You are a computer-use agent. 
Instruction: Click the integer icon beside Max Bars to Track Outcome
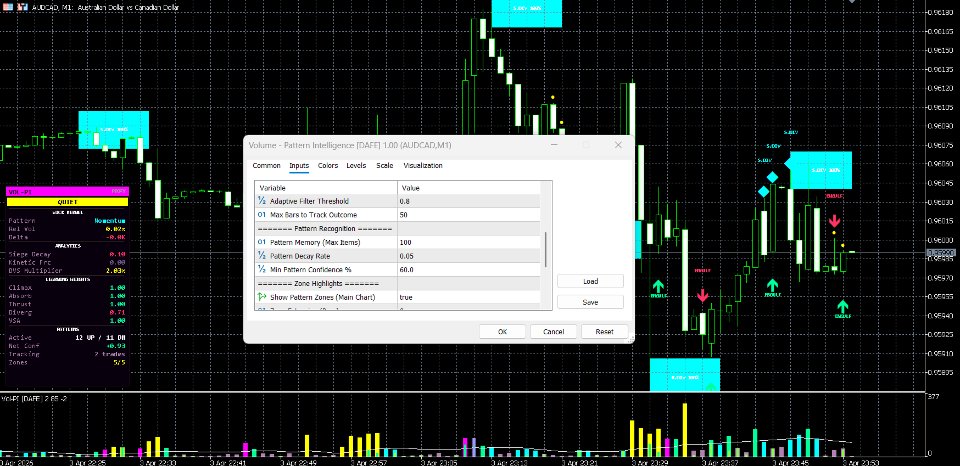pos(261,215)
